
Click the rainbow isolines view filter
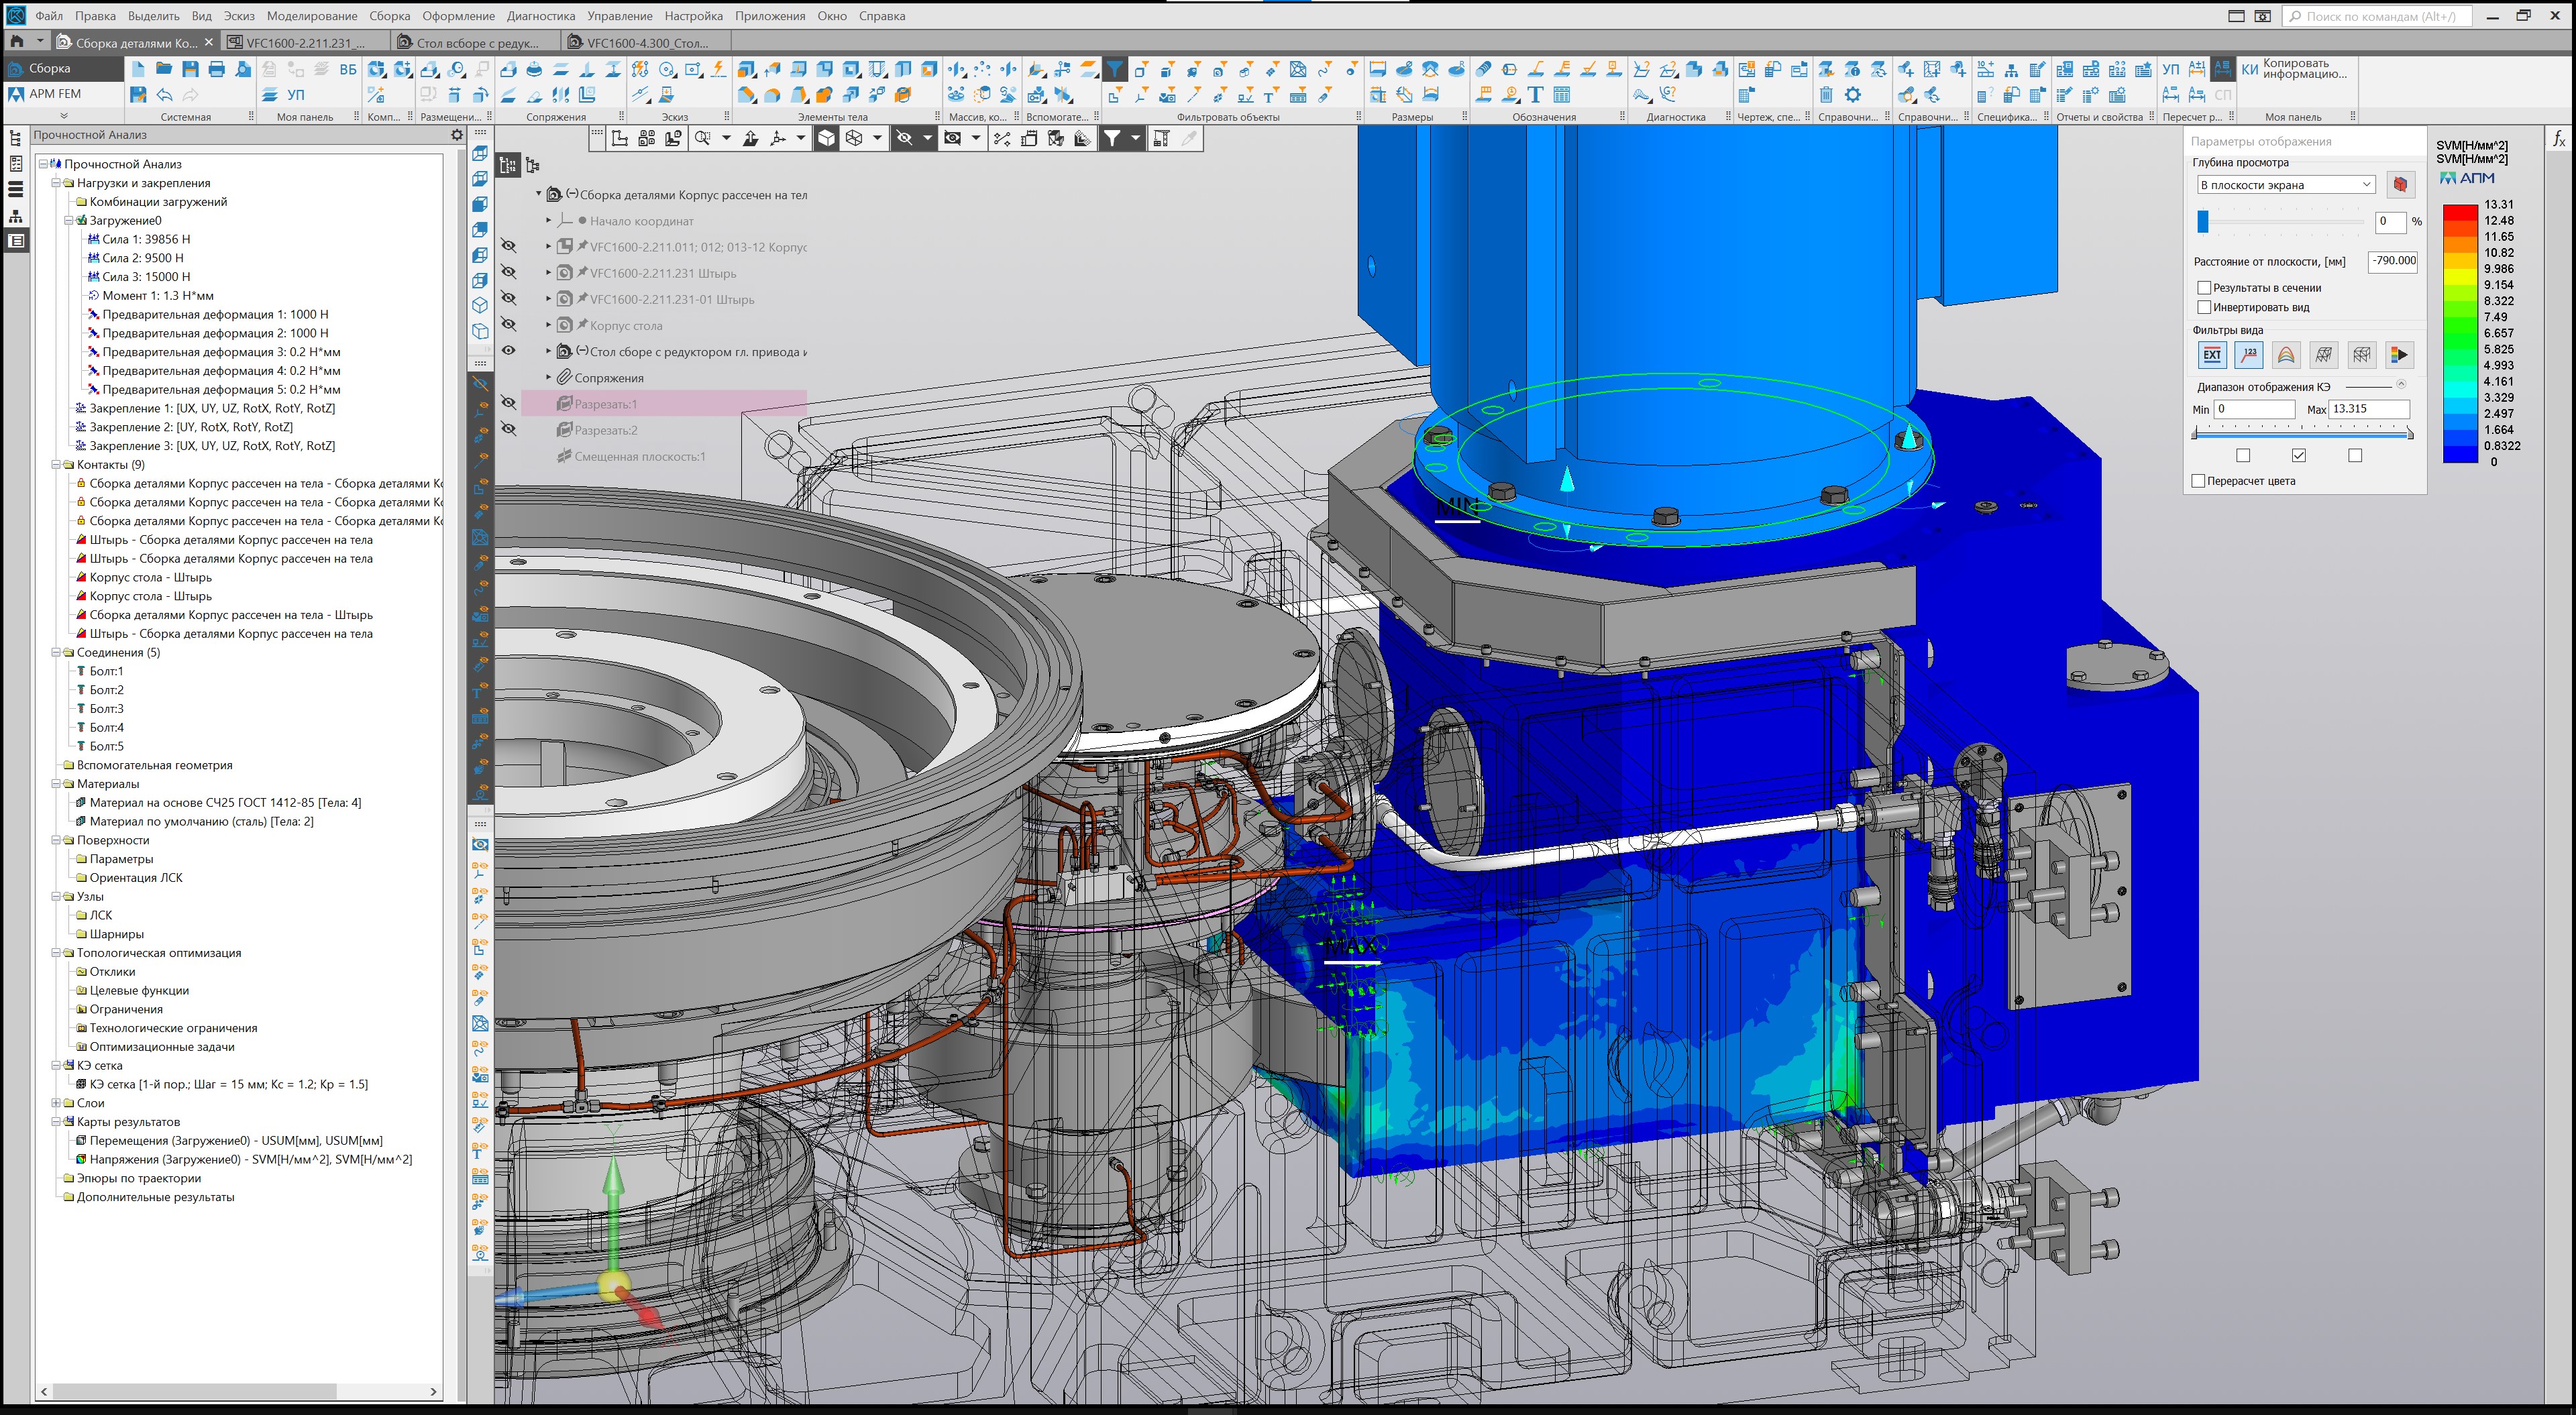2286,354
